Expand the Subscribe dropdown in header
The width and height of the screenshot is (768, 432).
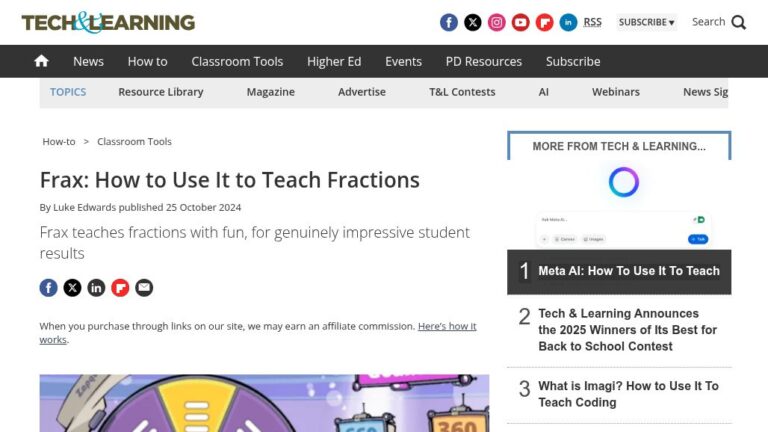(646, 22)
